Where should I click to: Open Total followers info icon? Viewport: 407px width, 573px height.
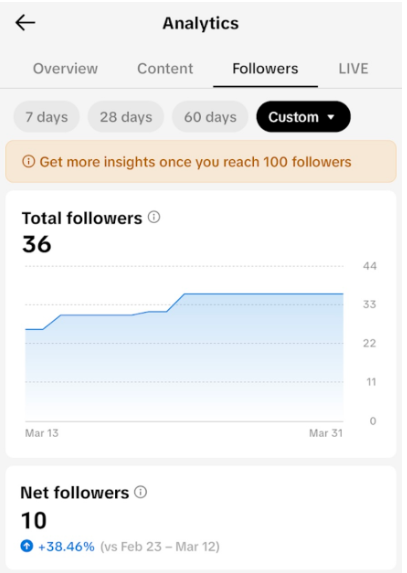click(154, 217)
